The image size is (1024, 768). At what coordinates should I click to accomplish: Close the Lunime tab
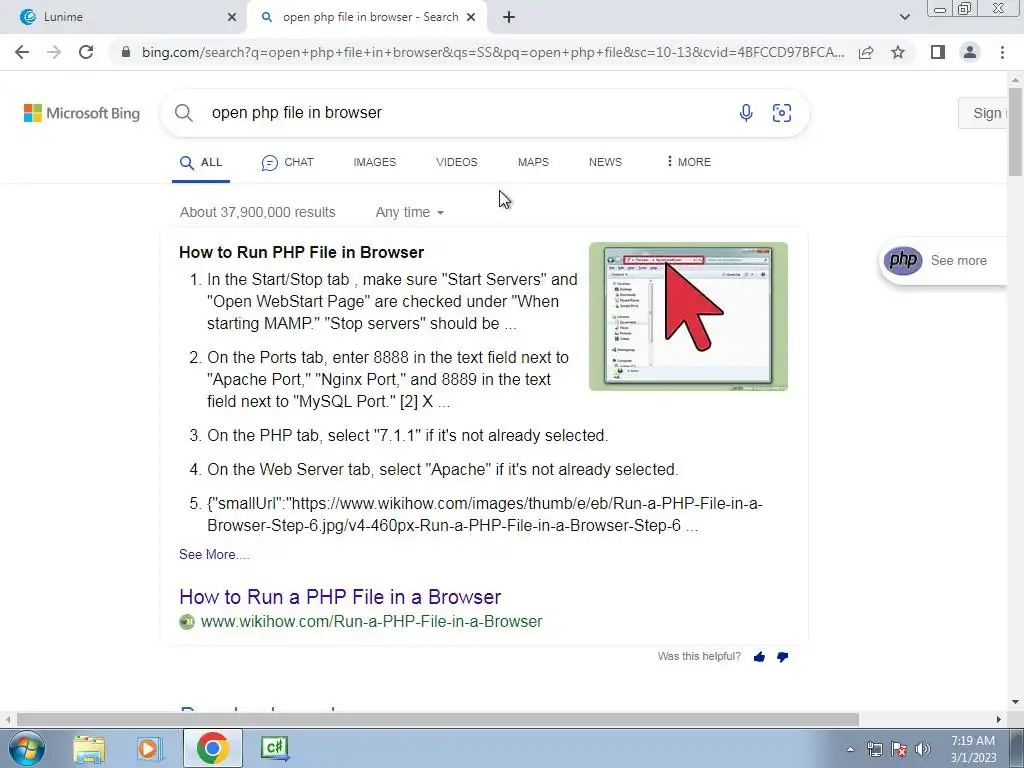(232, 17)
